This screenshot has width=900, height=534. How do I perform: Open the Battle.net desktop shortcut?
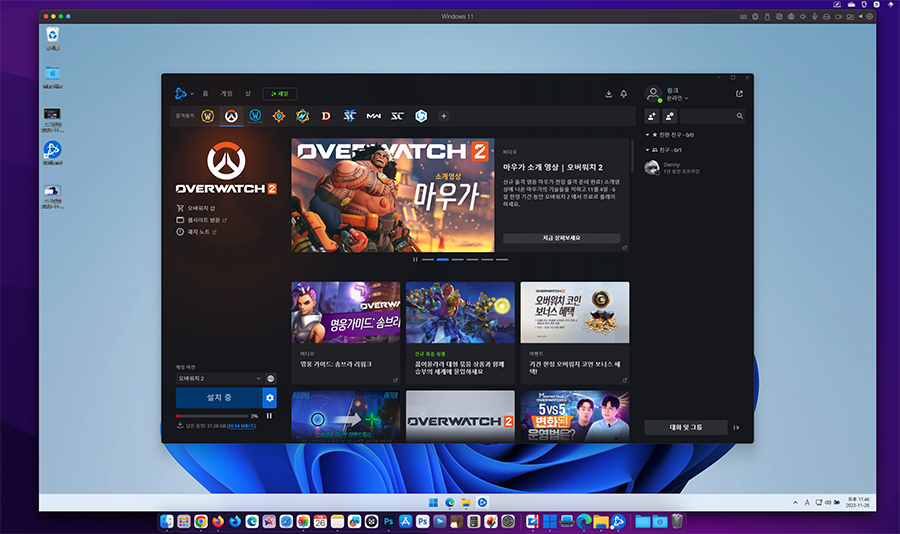(52, 153)
